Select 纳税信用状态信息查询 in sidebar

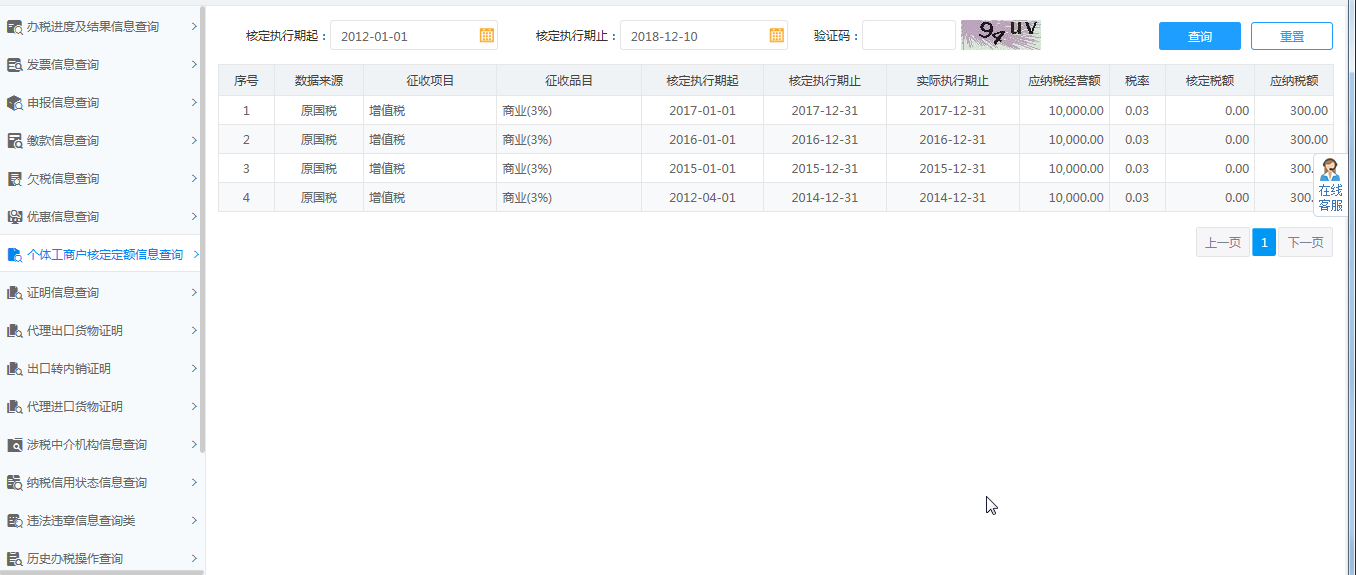(x=87, y=483)
